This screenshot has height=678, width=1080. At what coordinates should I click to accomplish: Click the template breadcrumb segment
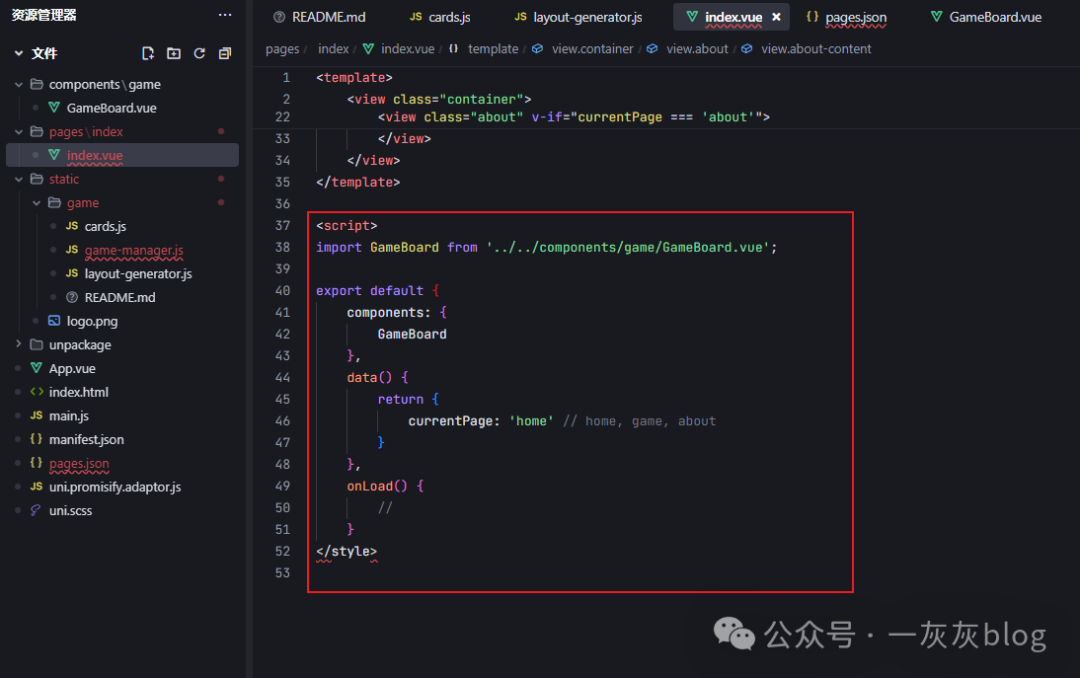pos(493,49)
